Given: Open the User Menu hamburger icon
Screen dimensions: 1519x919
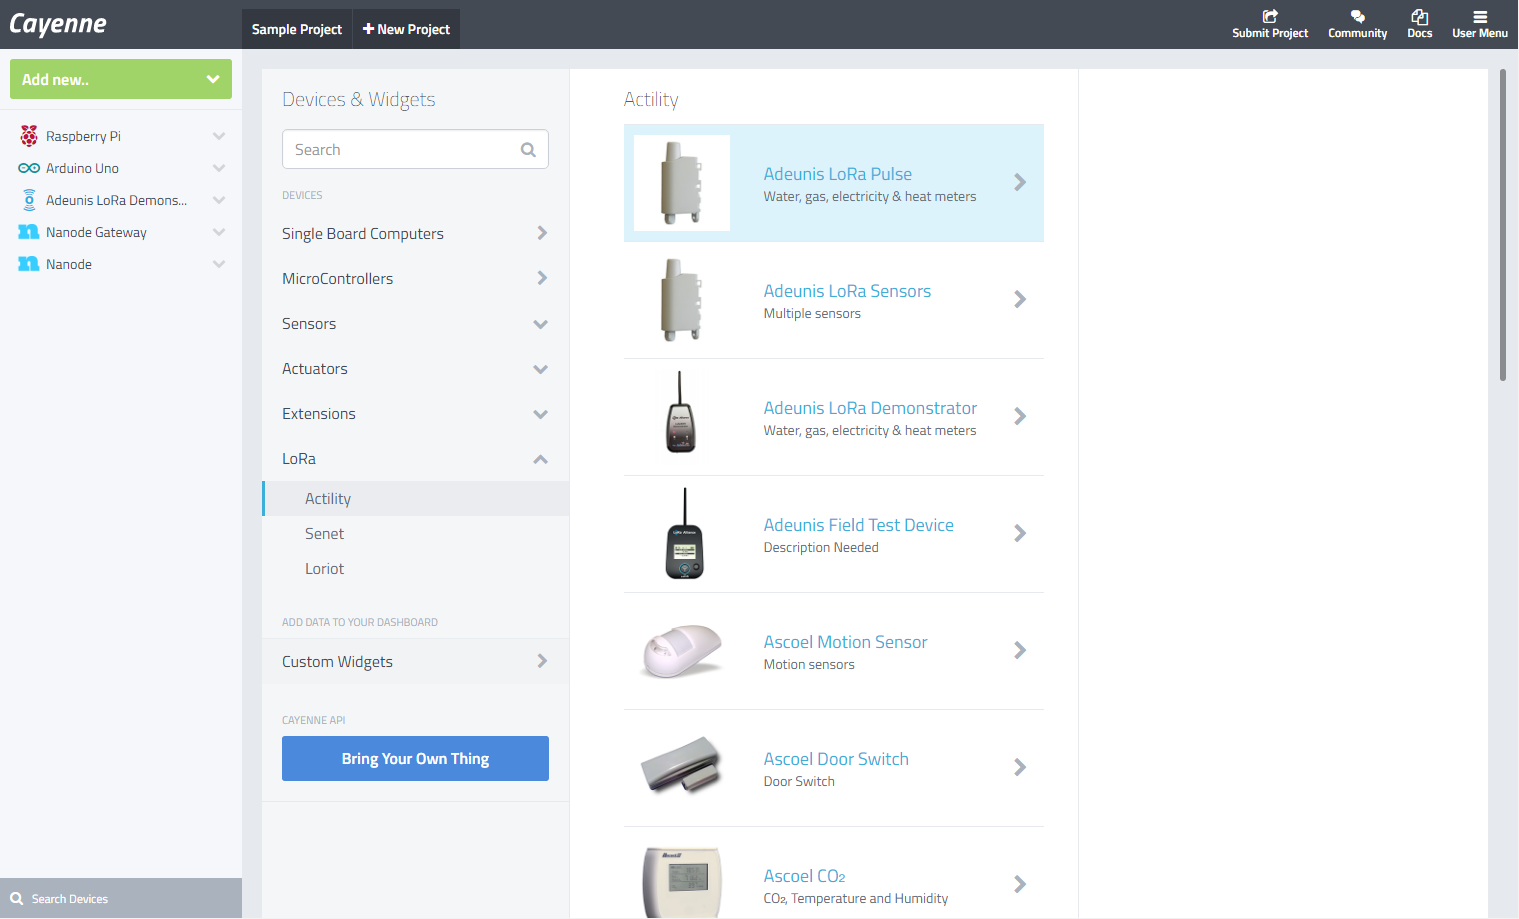Looking at the screenshot, I should (1480, 16).
